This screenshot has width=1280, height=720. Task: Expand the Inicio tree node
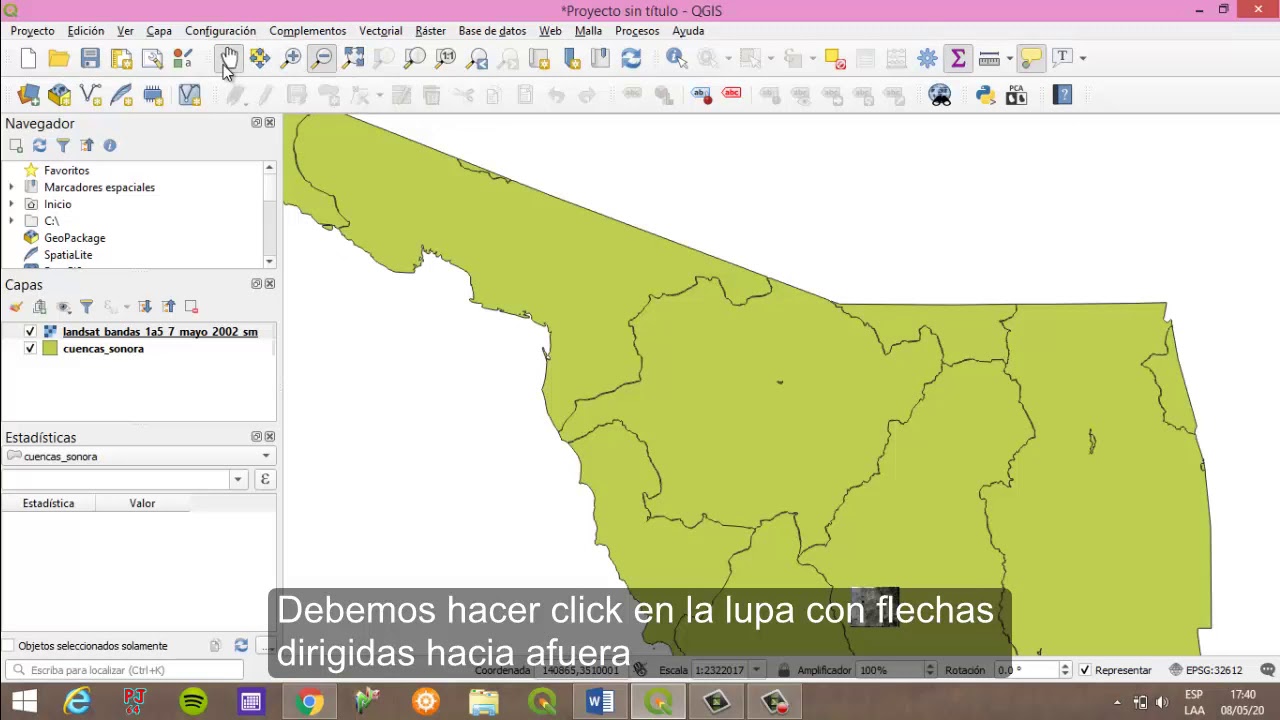pyautogui.click(x=11, y=205)
